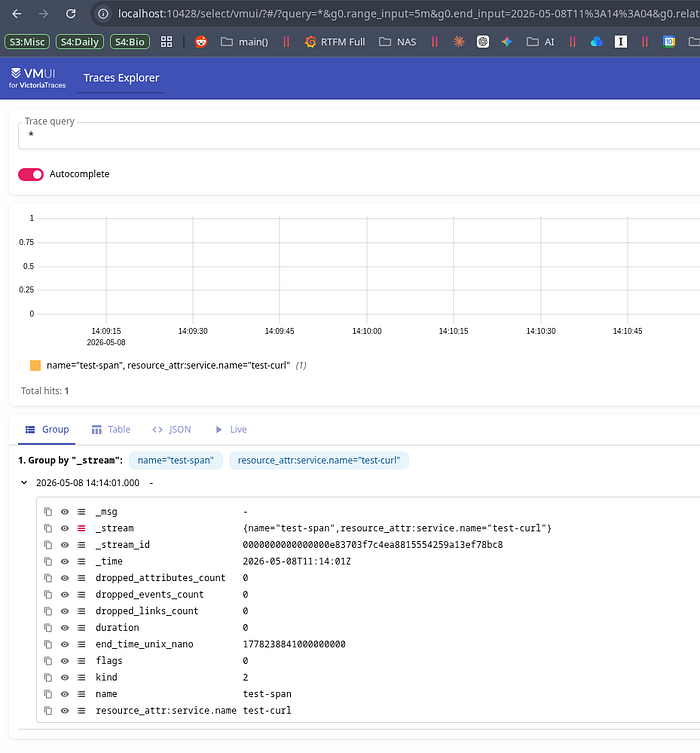Image resolution: width=700 pixels, height=753 pixels.
Task: Click the _stream_id hash value
Action: click(x=373, y=545)
